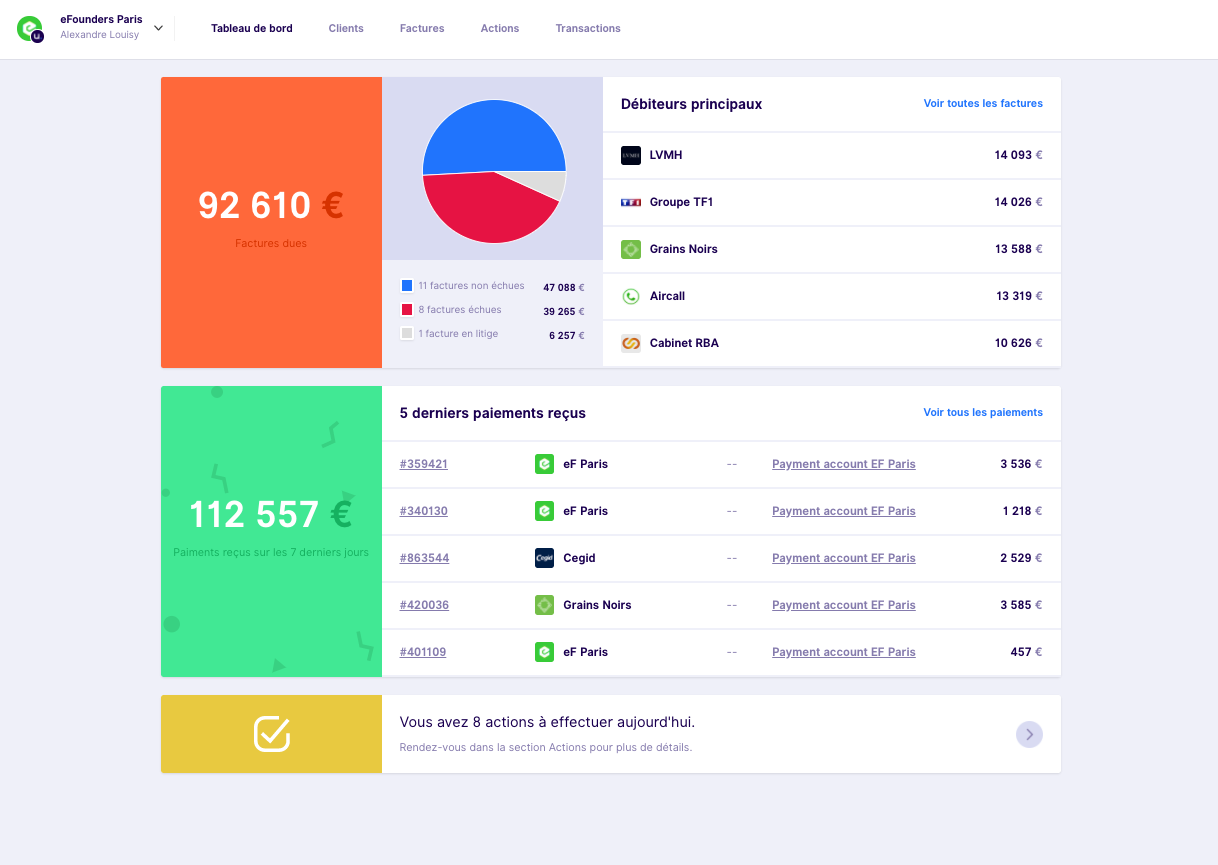Click the Groupe TF1 logo icon

631,202
